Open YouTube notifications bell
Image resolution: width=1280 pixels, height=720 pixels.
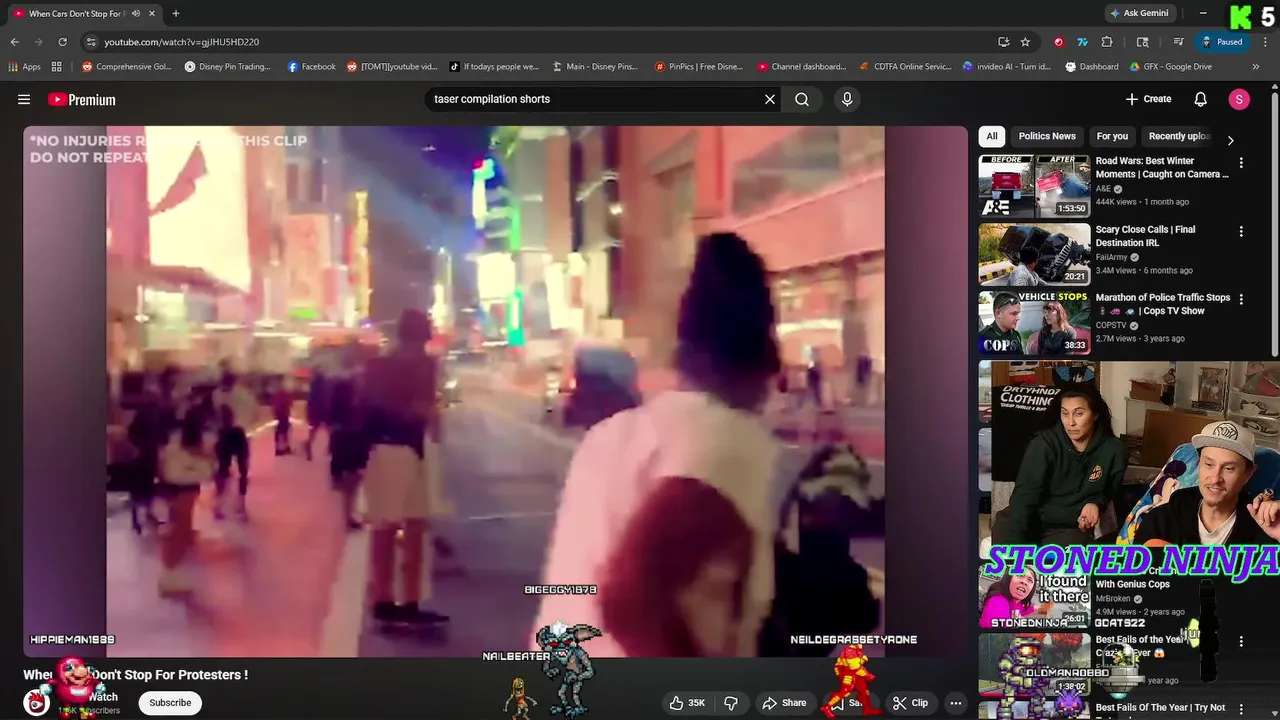[1201, 99]
